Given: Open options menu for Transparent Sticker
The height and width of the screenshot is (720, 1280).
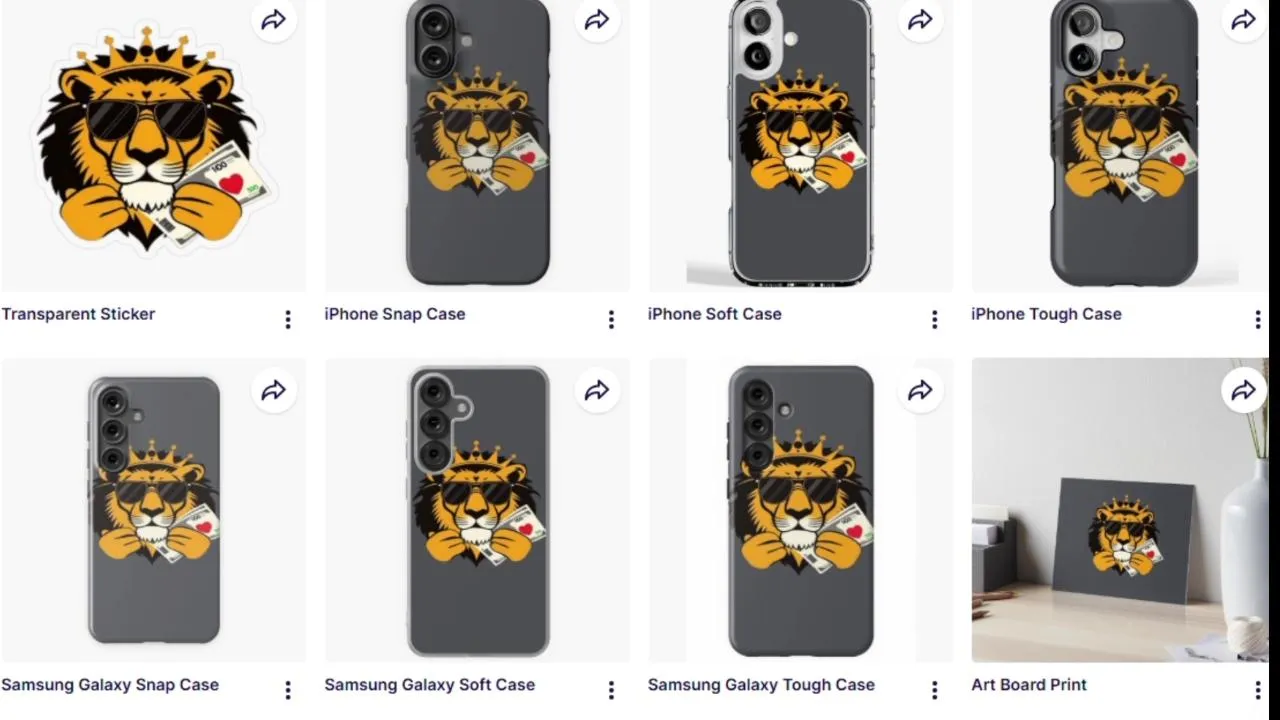Looking at the screenshot, I should point(288,319).
